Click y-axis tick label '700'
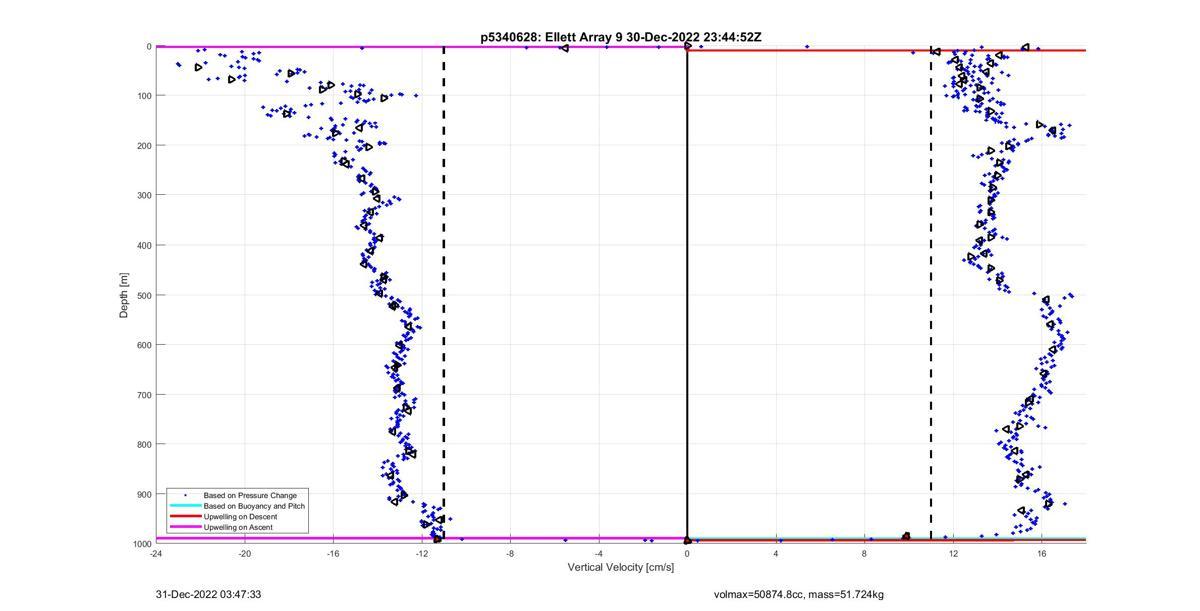Image resolution: width=1200 pixels, height=611 pixels. [x=144, y=395]
